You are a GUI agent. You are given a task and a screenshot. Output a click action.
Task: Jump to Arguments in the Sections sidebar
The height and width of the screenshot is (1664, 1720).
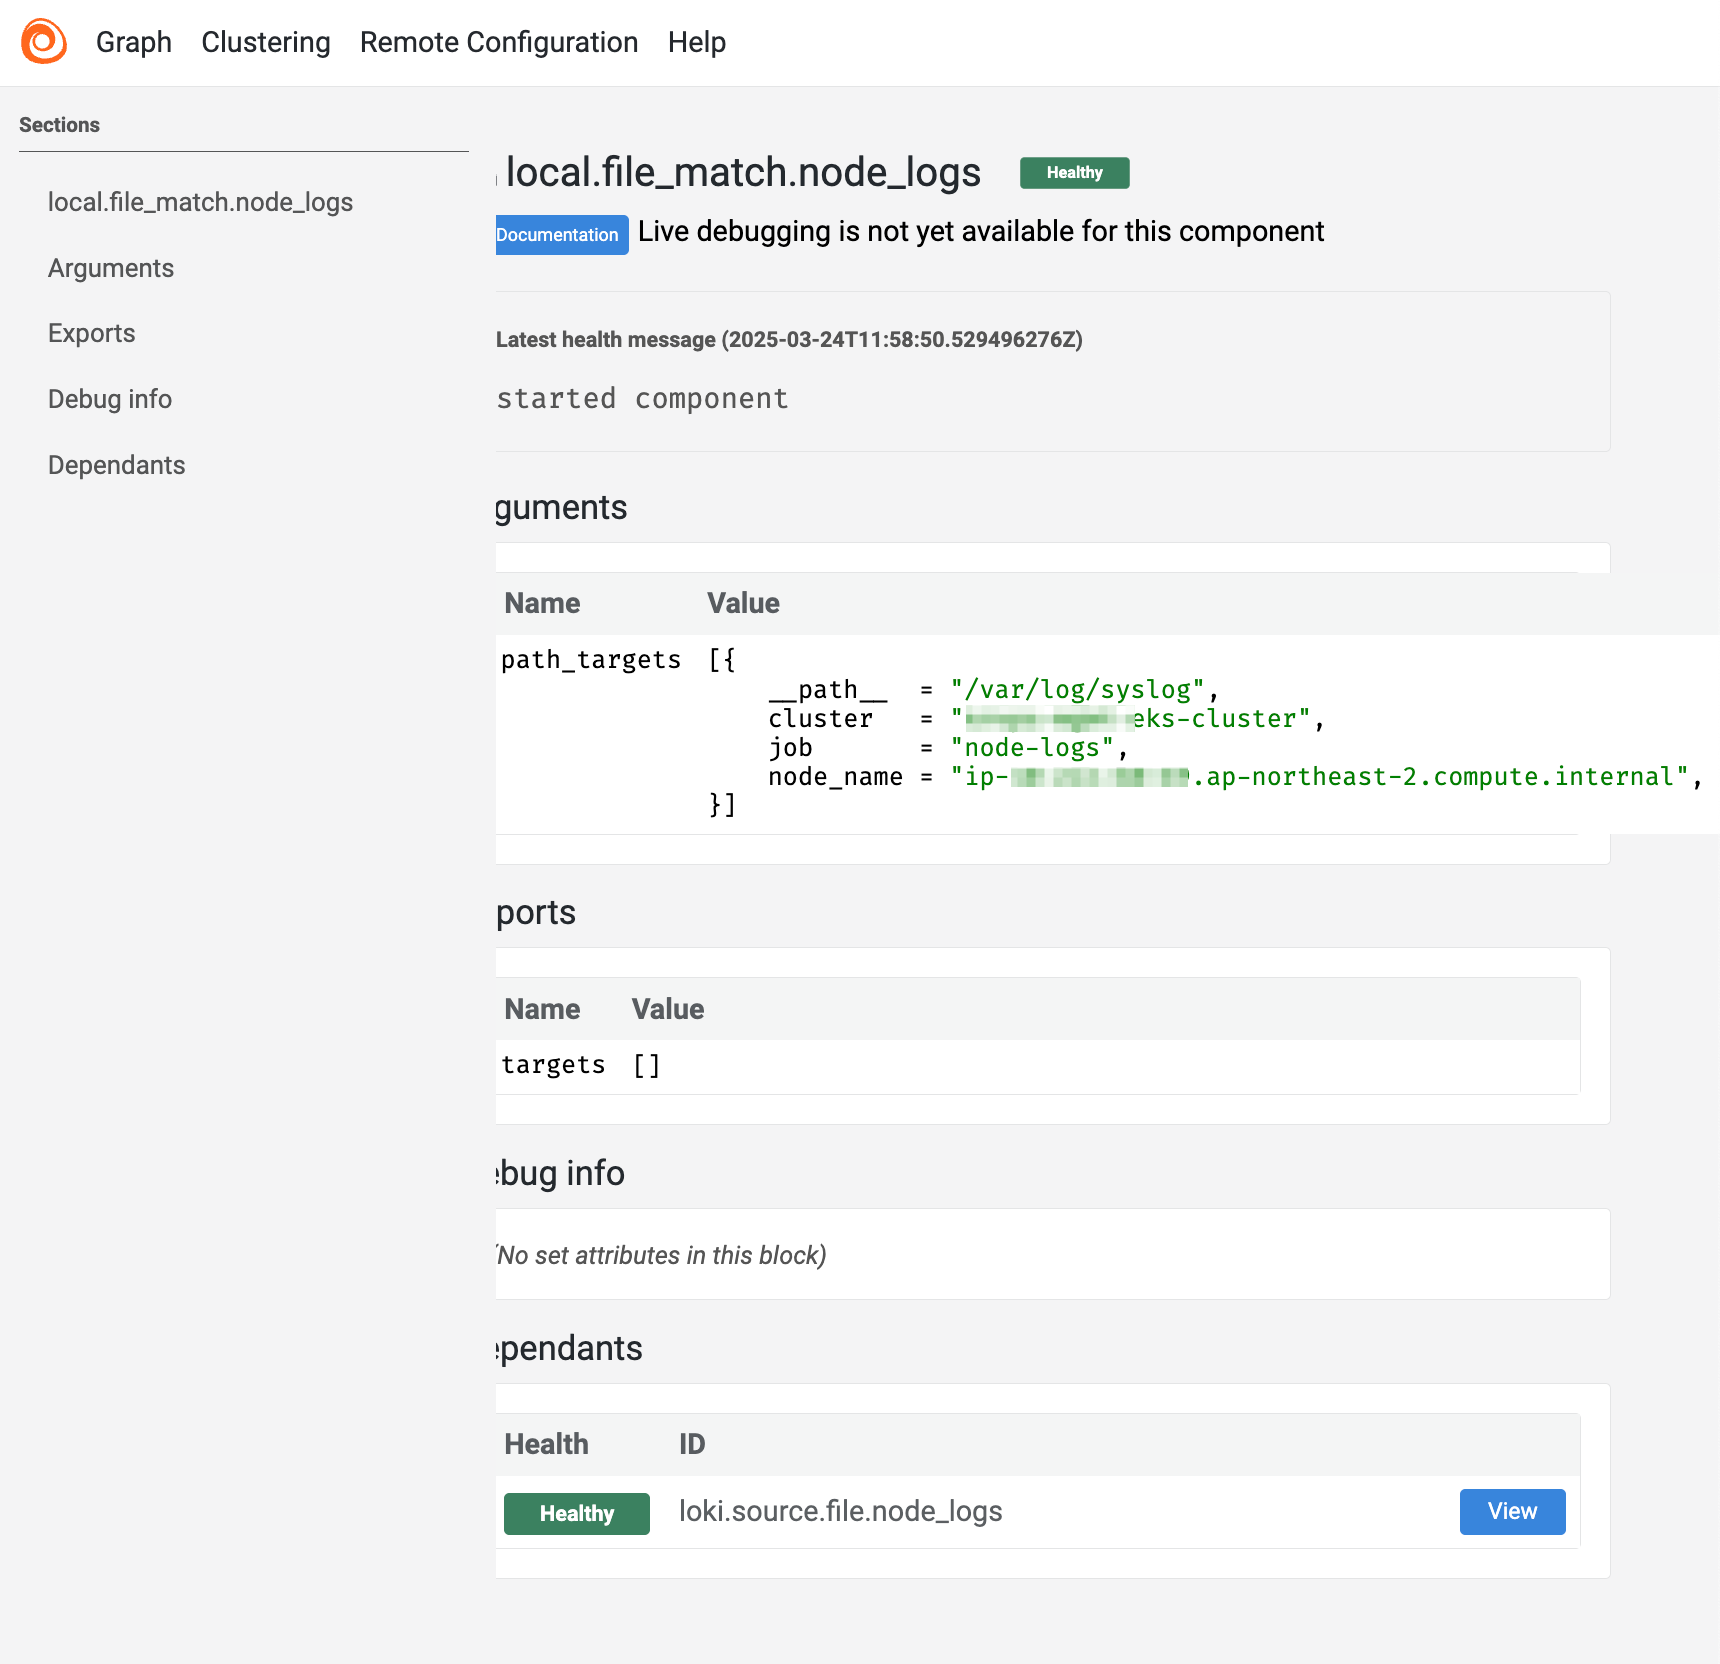(x=111, y=268)
